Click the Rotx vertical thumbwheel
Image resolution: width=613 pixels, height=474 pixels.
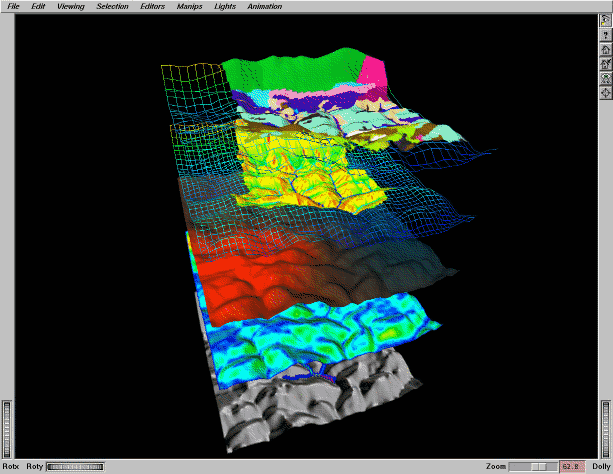click(7, 427)
